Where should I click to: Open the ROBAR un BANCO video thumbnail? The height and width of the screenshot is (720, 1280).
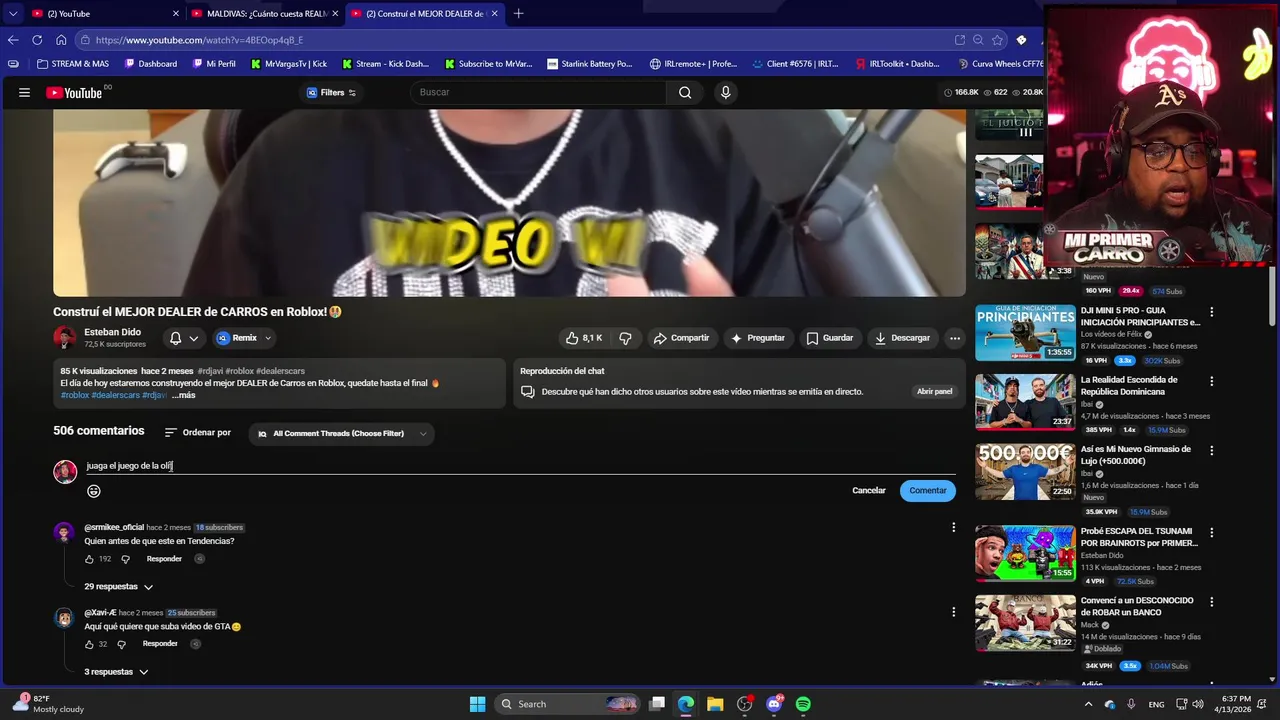[1025, 623]
